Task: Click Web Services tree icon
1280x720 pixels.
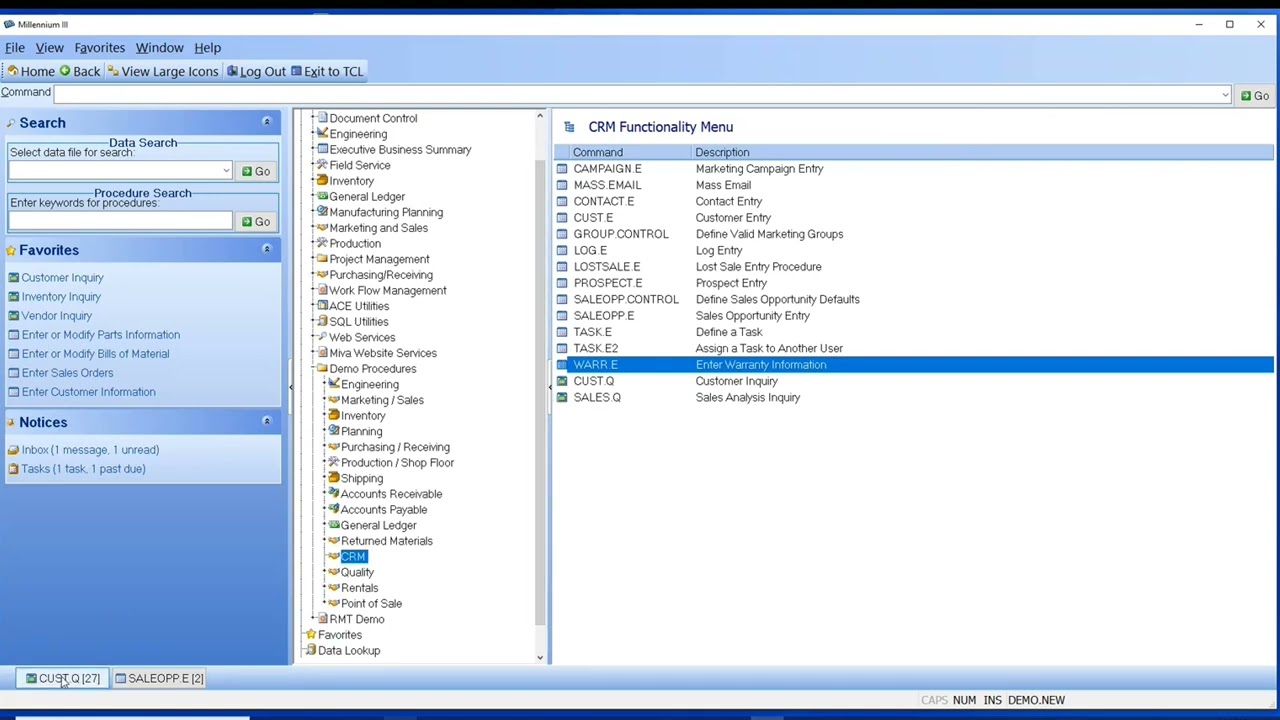Action: tap(322, 337)
